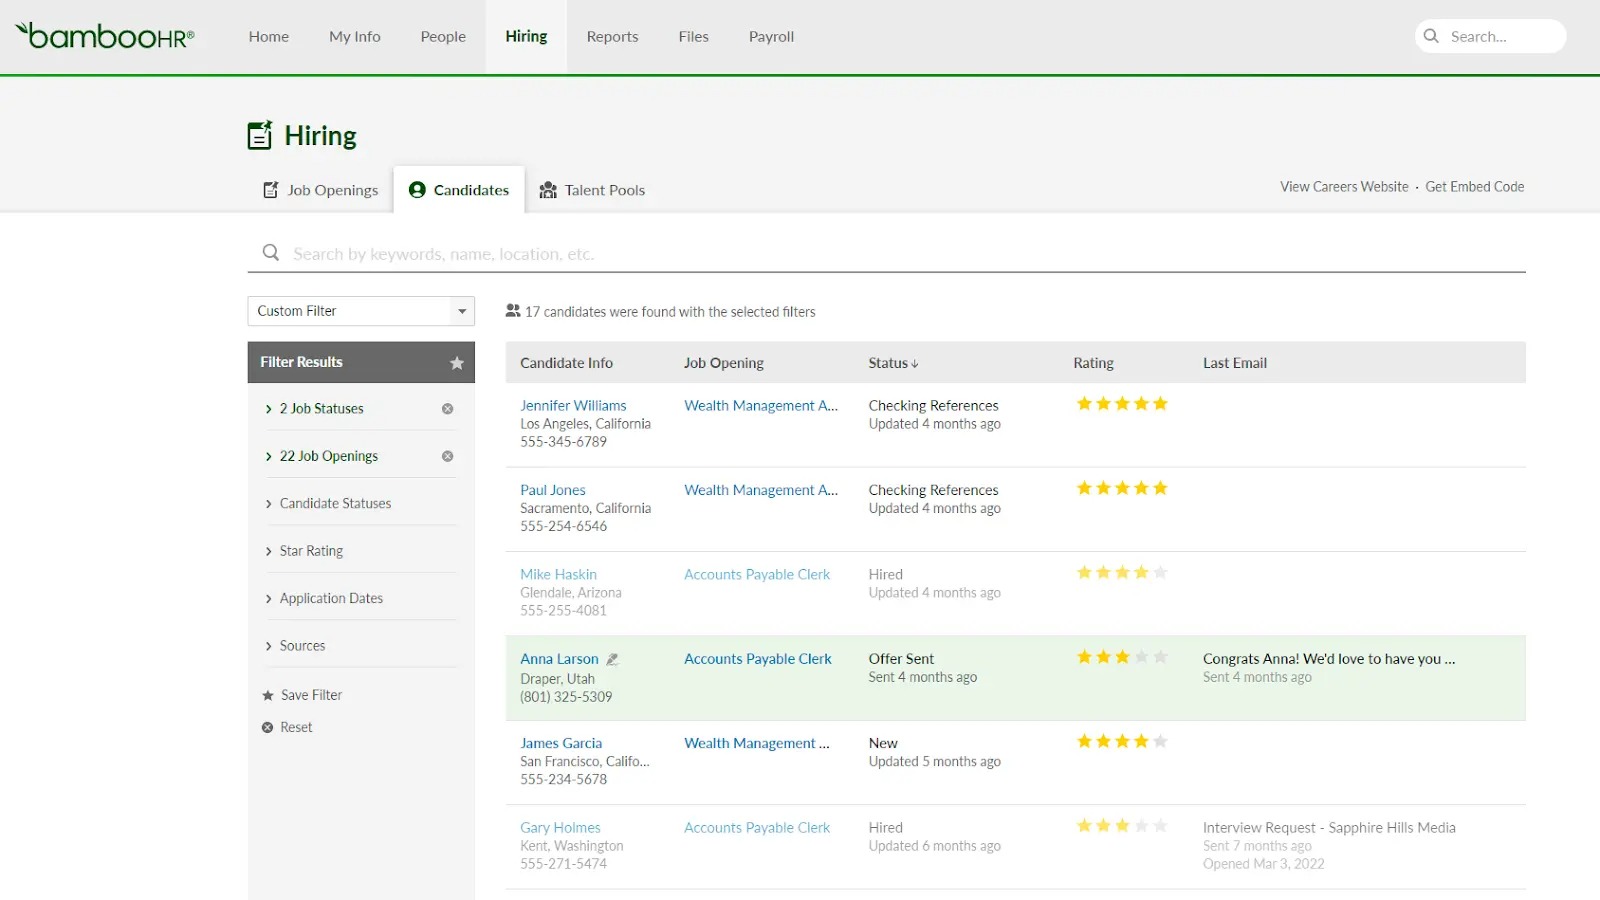Screen dimensions: 1600x900
Task: Open the Custom Filter dropdown
Action: pyautogui.click(x=361, y=311)
